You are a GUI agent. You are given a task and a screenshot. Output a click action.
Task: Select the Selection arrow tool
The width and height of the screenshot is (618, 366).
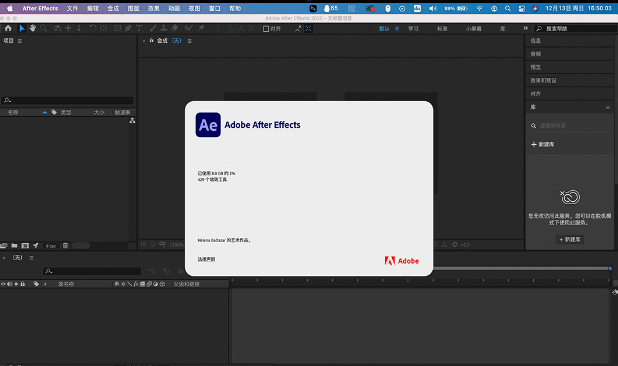(22, 28)
